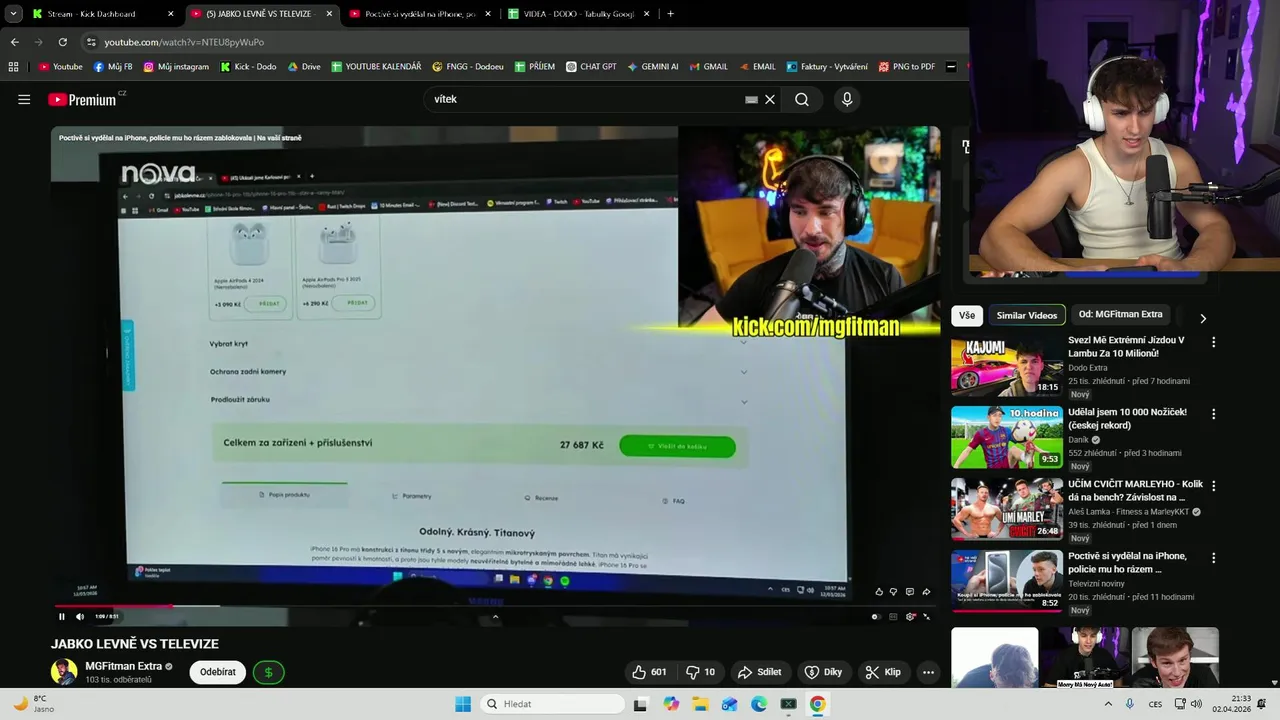Open options for Udělal jsem 10 000 Nožiček video
The image size is (1280, 720).
1213,414
